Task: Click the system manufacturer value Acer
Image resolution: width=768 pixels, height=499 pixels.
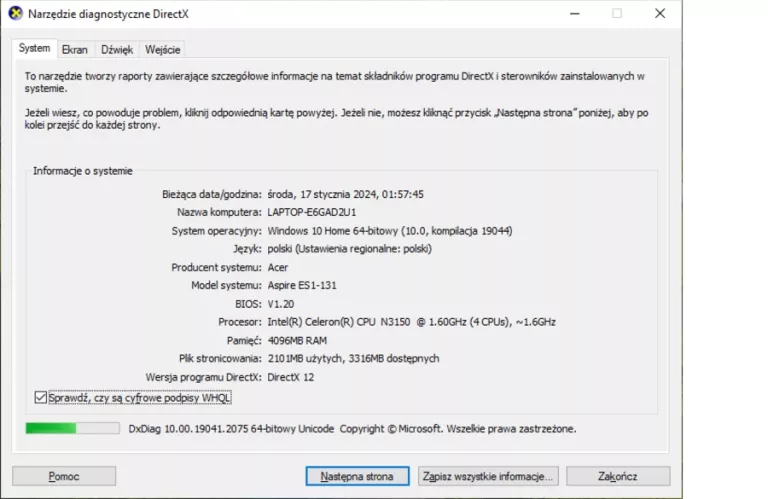Action: (x=278, y=267)
